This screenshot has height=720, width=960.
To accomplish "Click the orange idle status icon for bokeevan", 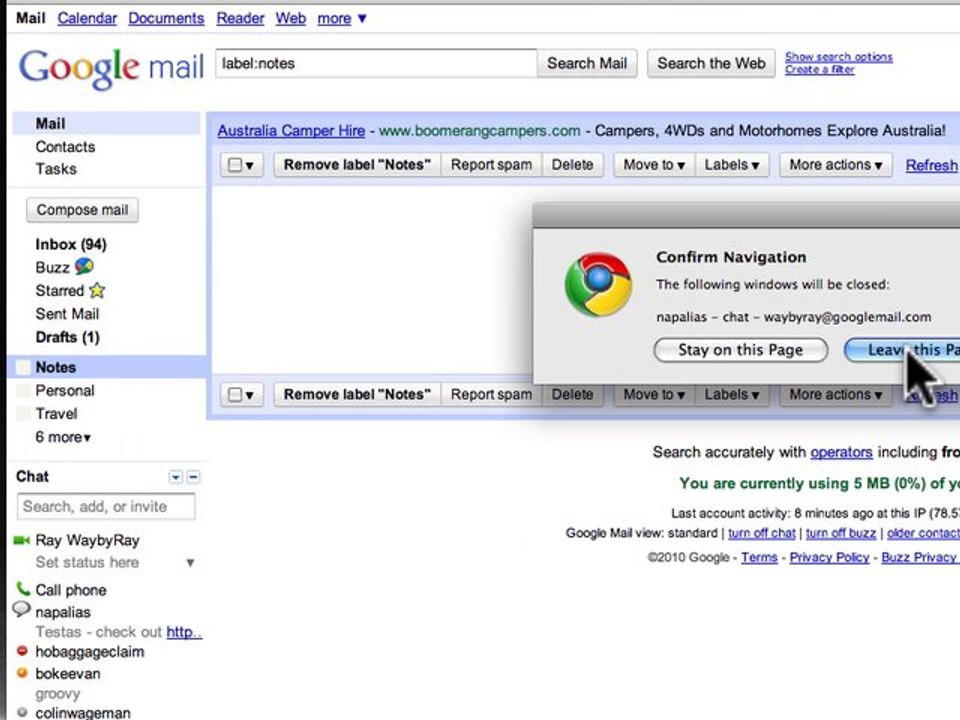I will tap(22, 673).
